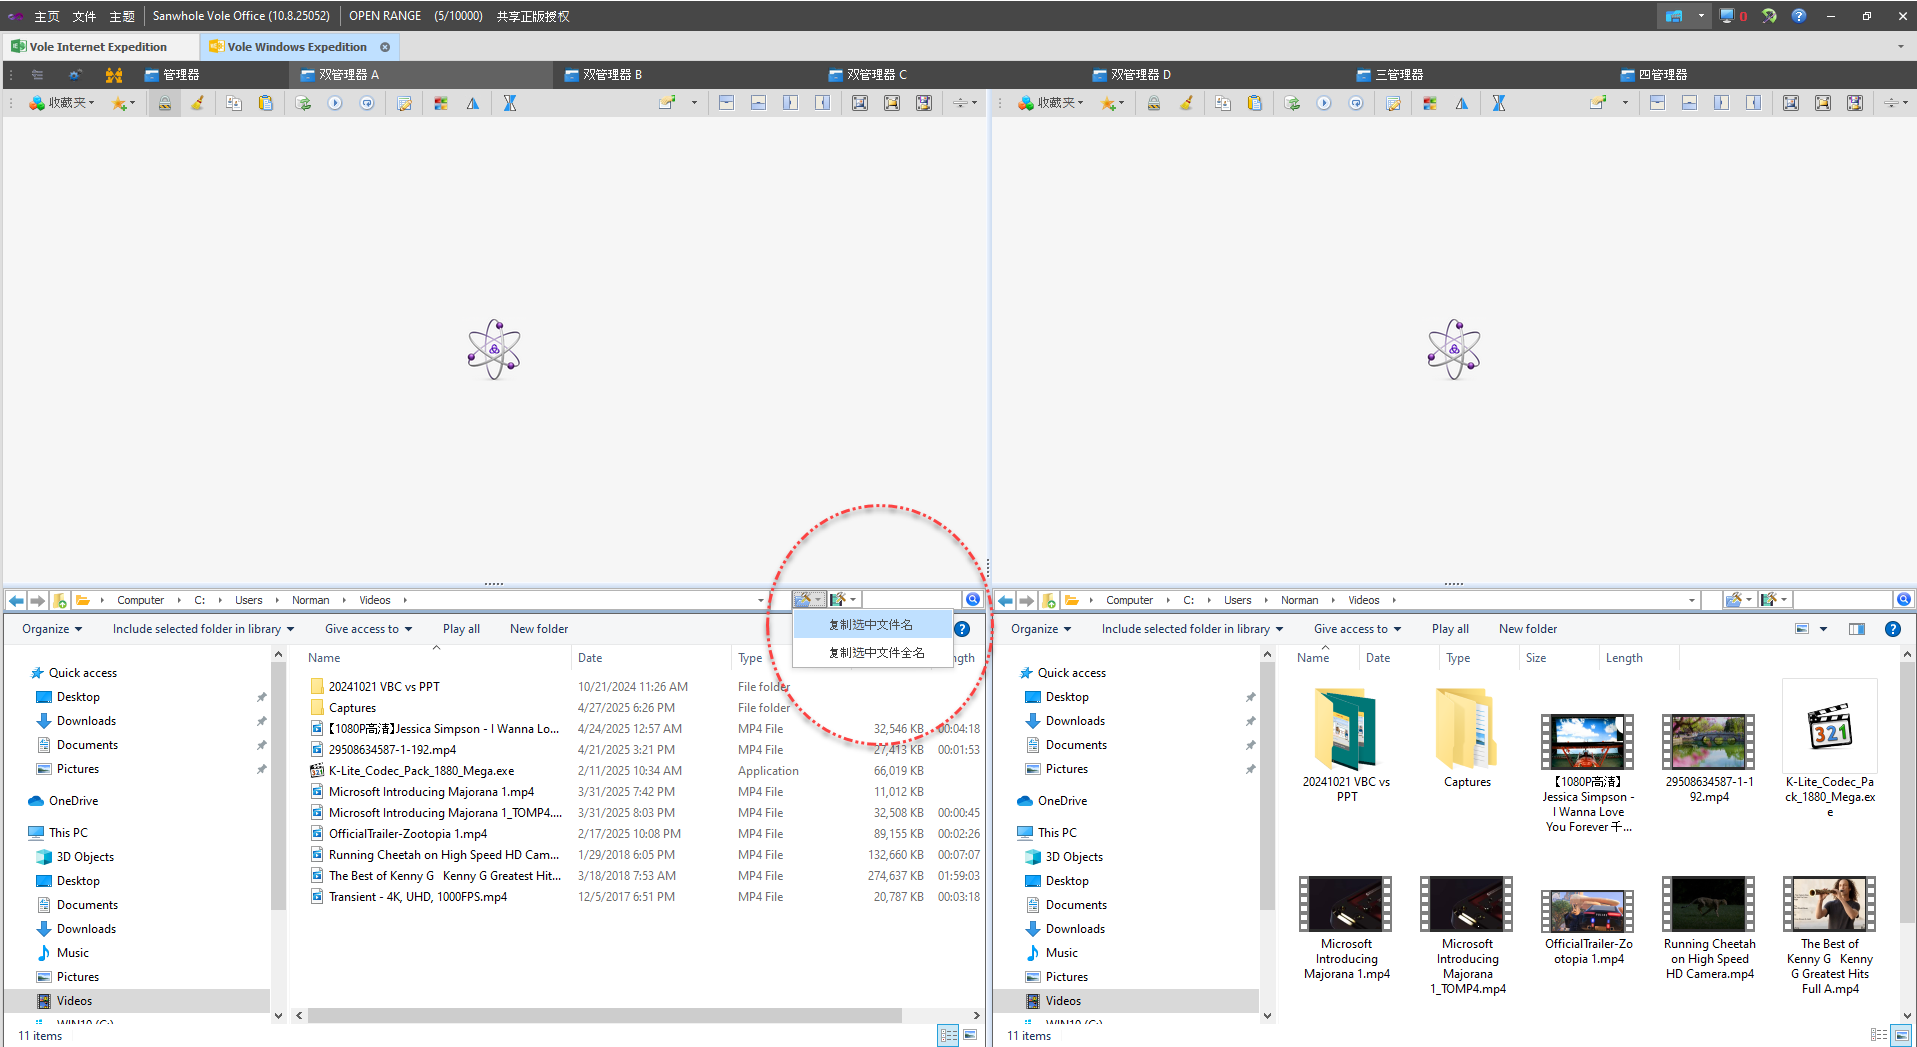
Task: Open the 主页 menu in title bar
Action: [47, 16]
